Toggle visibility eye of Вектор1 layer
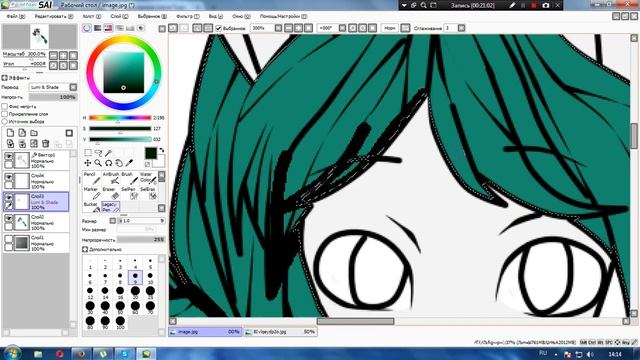Image resolution: width=640 pixels, height=360 pixels. click(9, 156)
